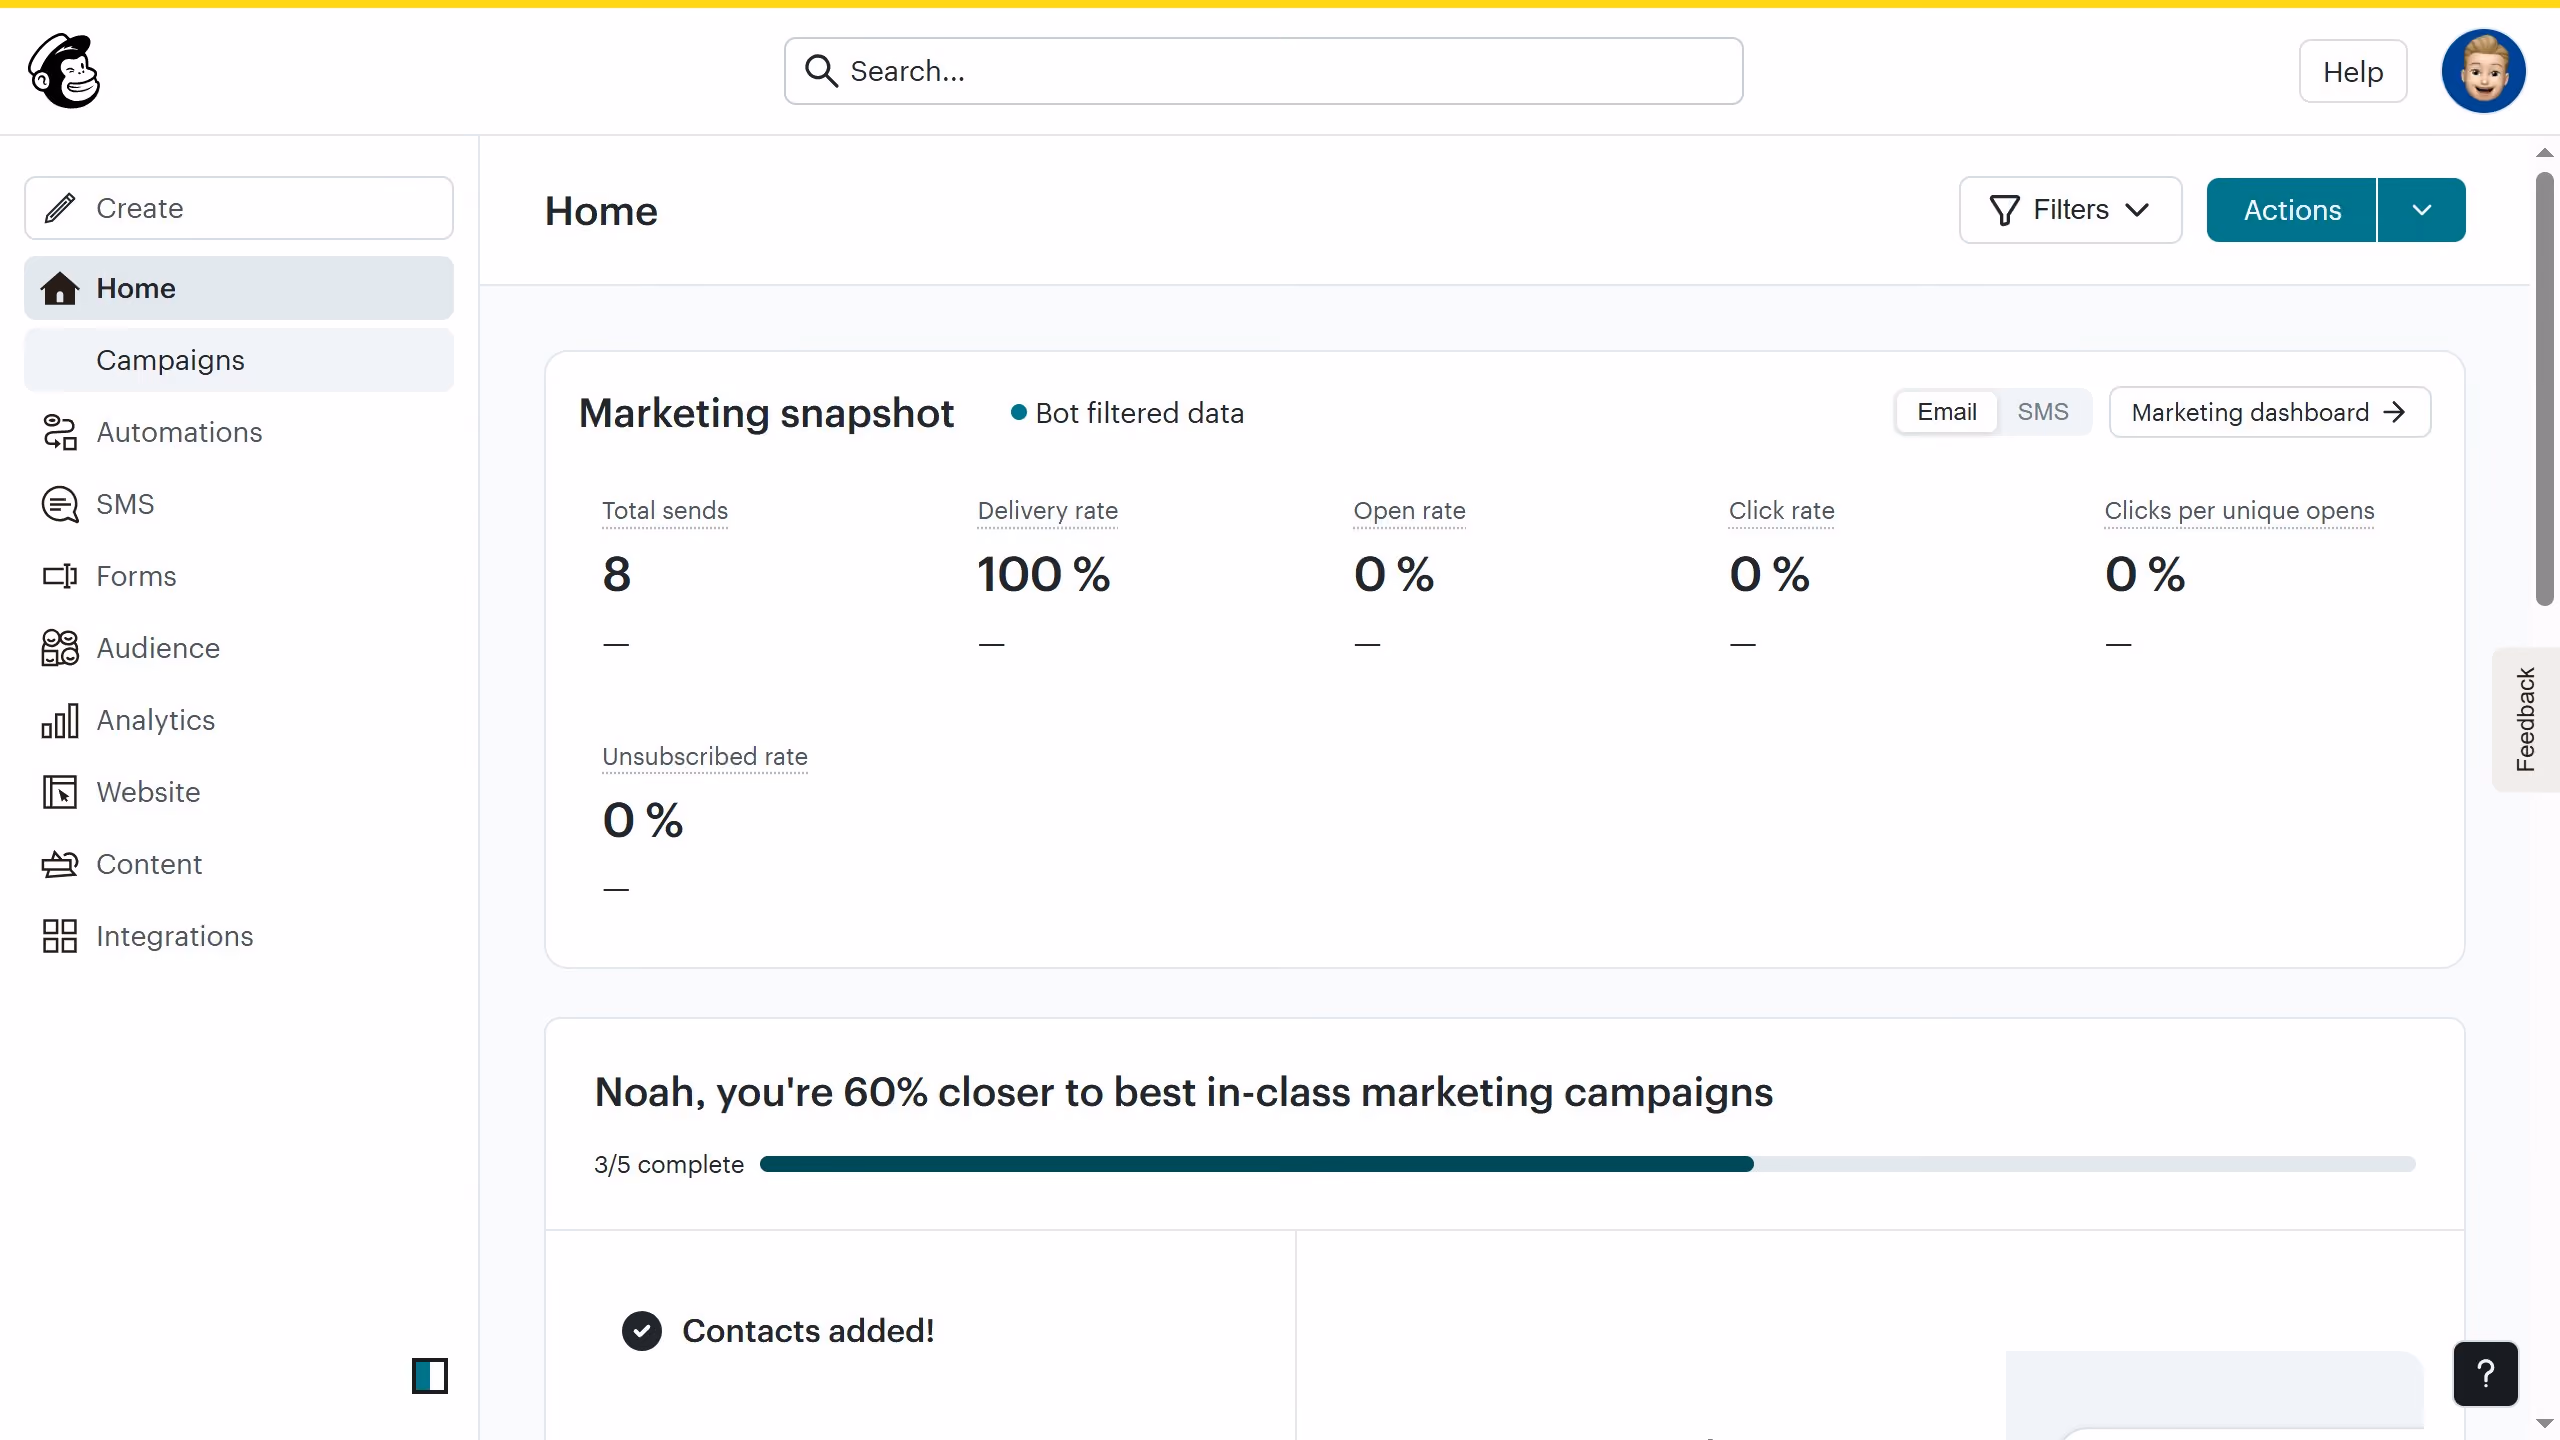Open Content menu item label
Screen dimensions: 2560x1440
tap(149, 864)
